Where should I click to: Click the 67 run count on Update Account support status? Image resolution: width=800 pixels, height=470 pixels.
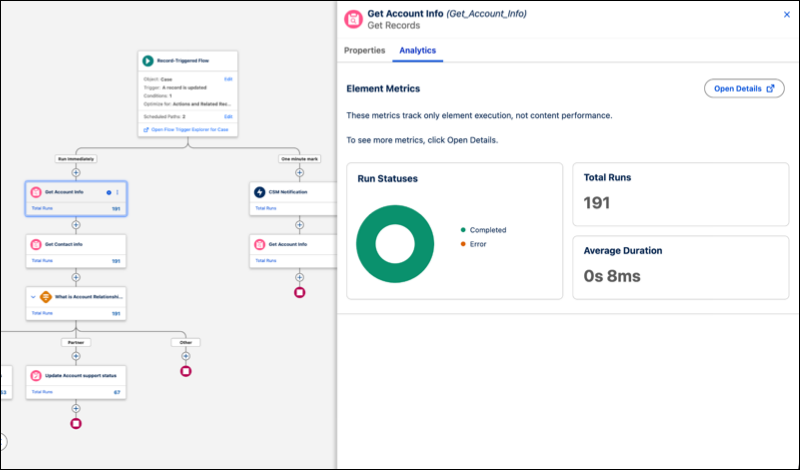(x=117, y=392)
